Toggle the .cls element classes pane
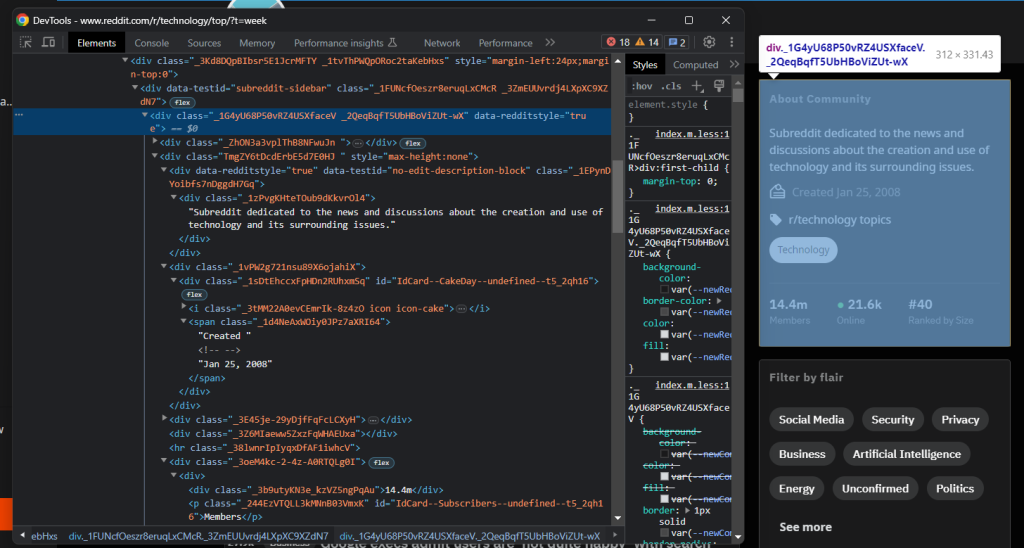This screenshot has height=548, width=1024. [x=673, y=86]
